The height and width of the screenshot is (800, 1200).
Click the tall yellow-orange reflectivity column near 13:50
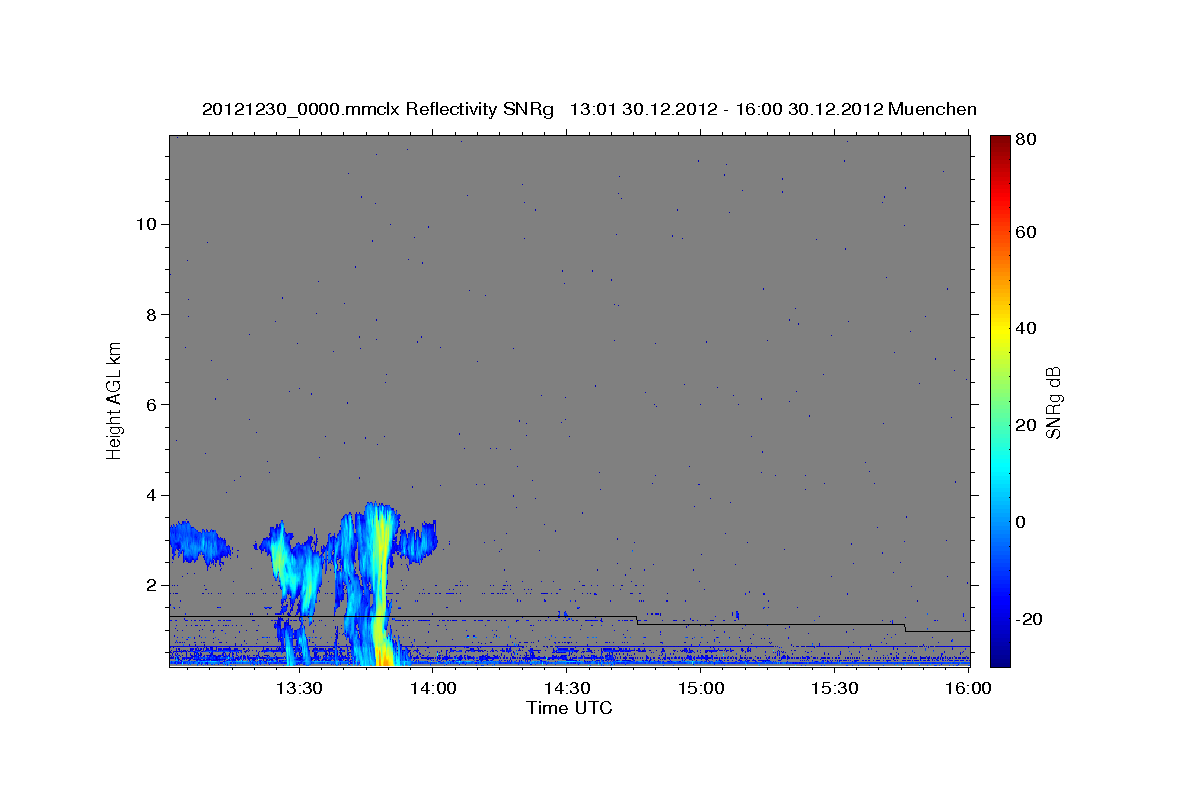tap(381, 585)
